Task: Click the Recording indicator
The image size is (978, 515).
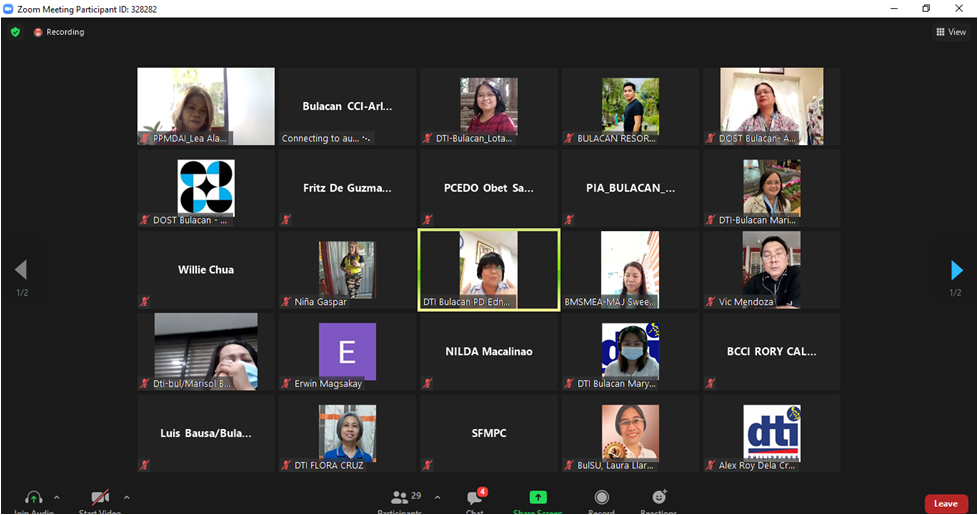Action: (x=59, y=32)
